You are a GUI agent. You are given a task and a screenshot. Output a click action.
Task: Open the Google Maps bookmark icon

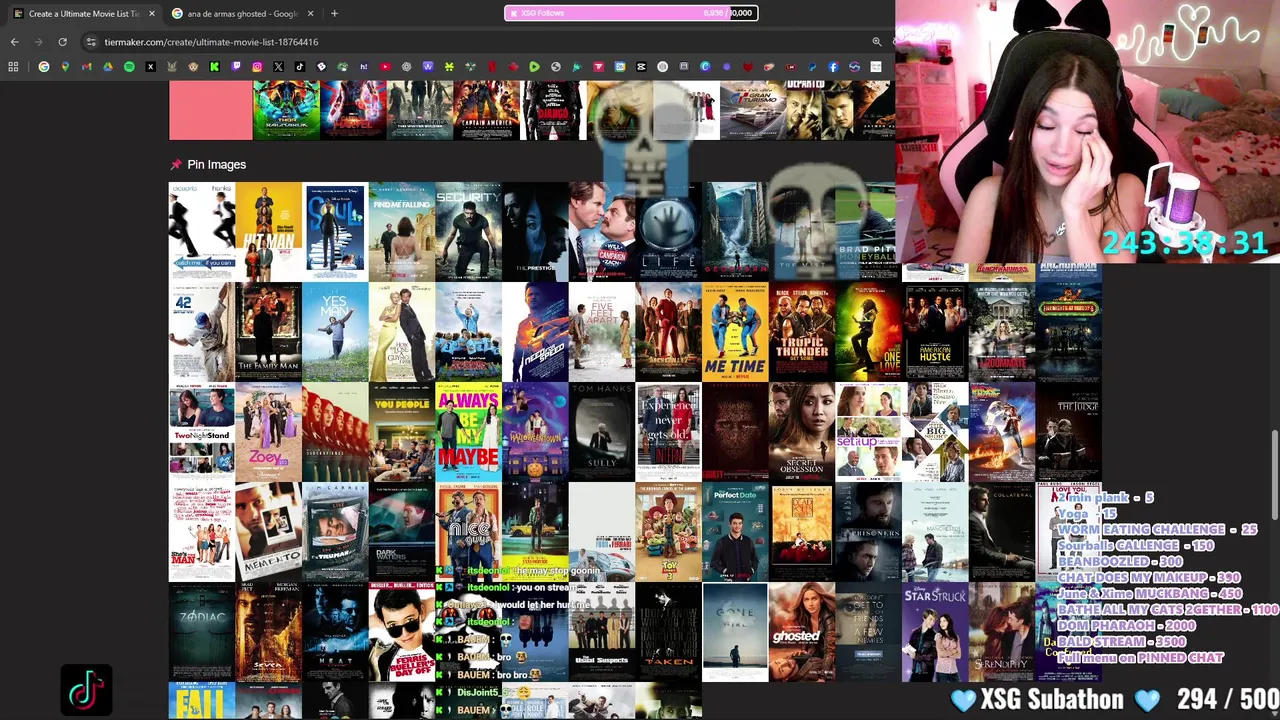click(65, 67)
